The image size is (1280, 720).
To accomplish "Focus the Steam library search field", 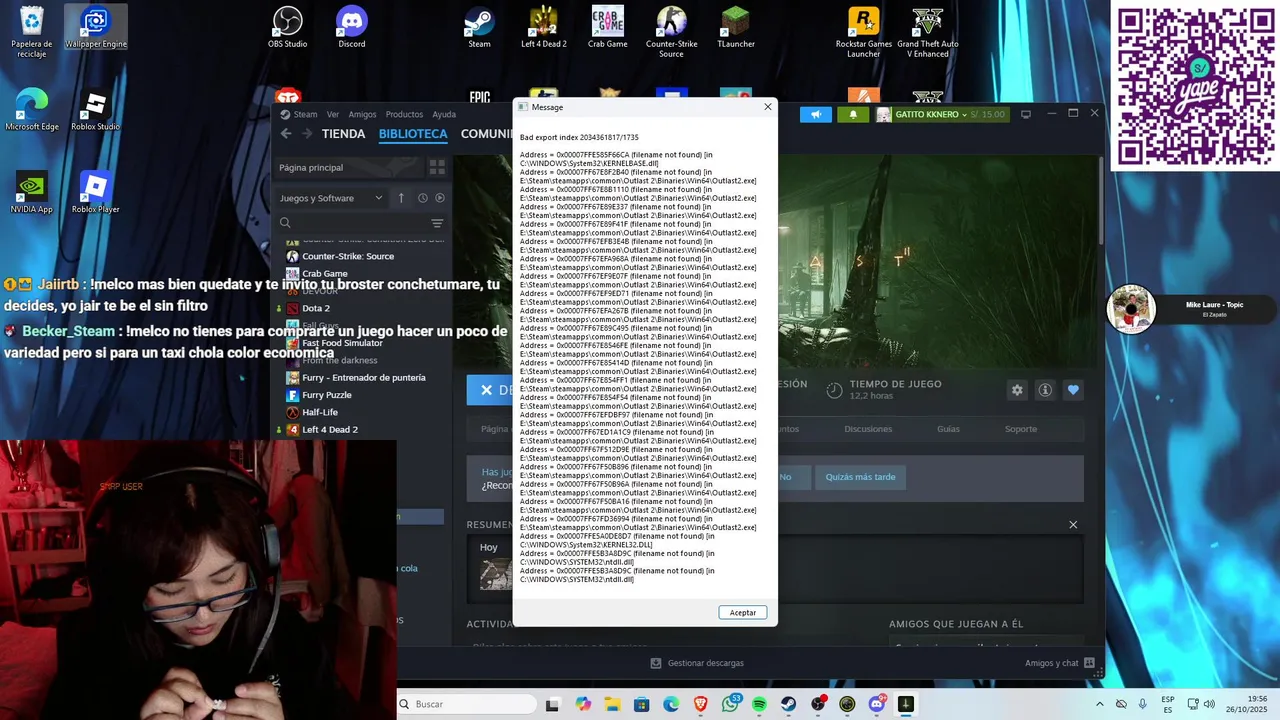I will coord(352,223).
